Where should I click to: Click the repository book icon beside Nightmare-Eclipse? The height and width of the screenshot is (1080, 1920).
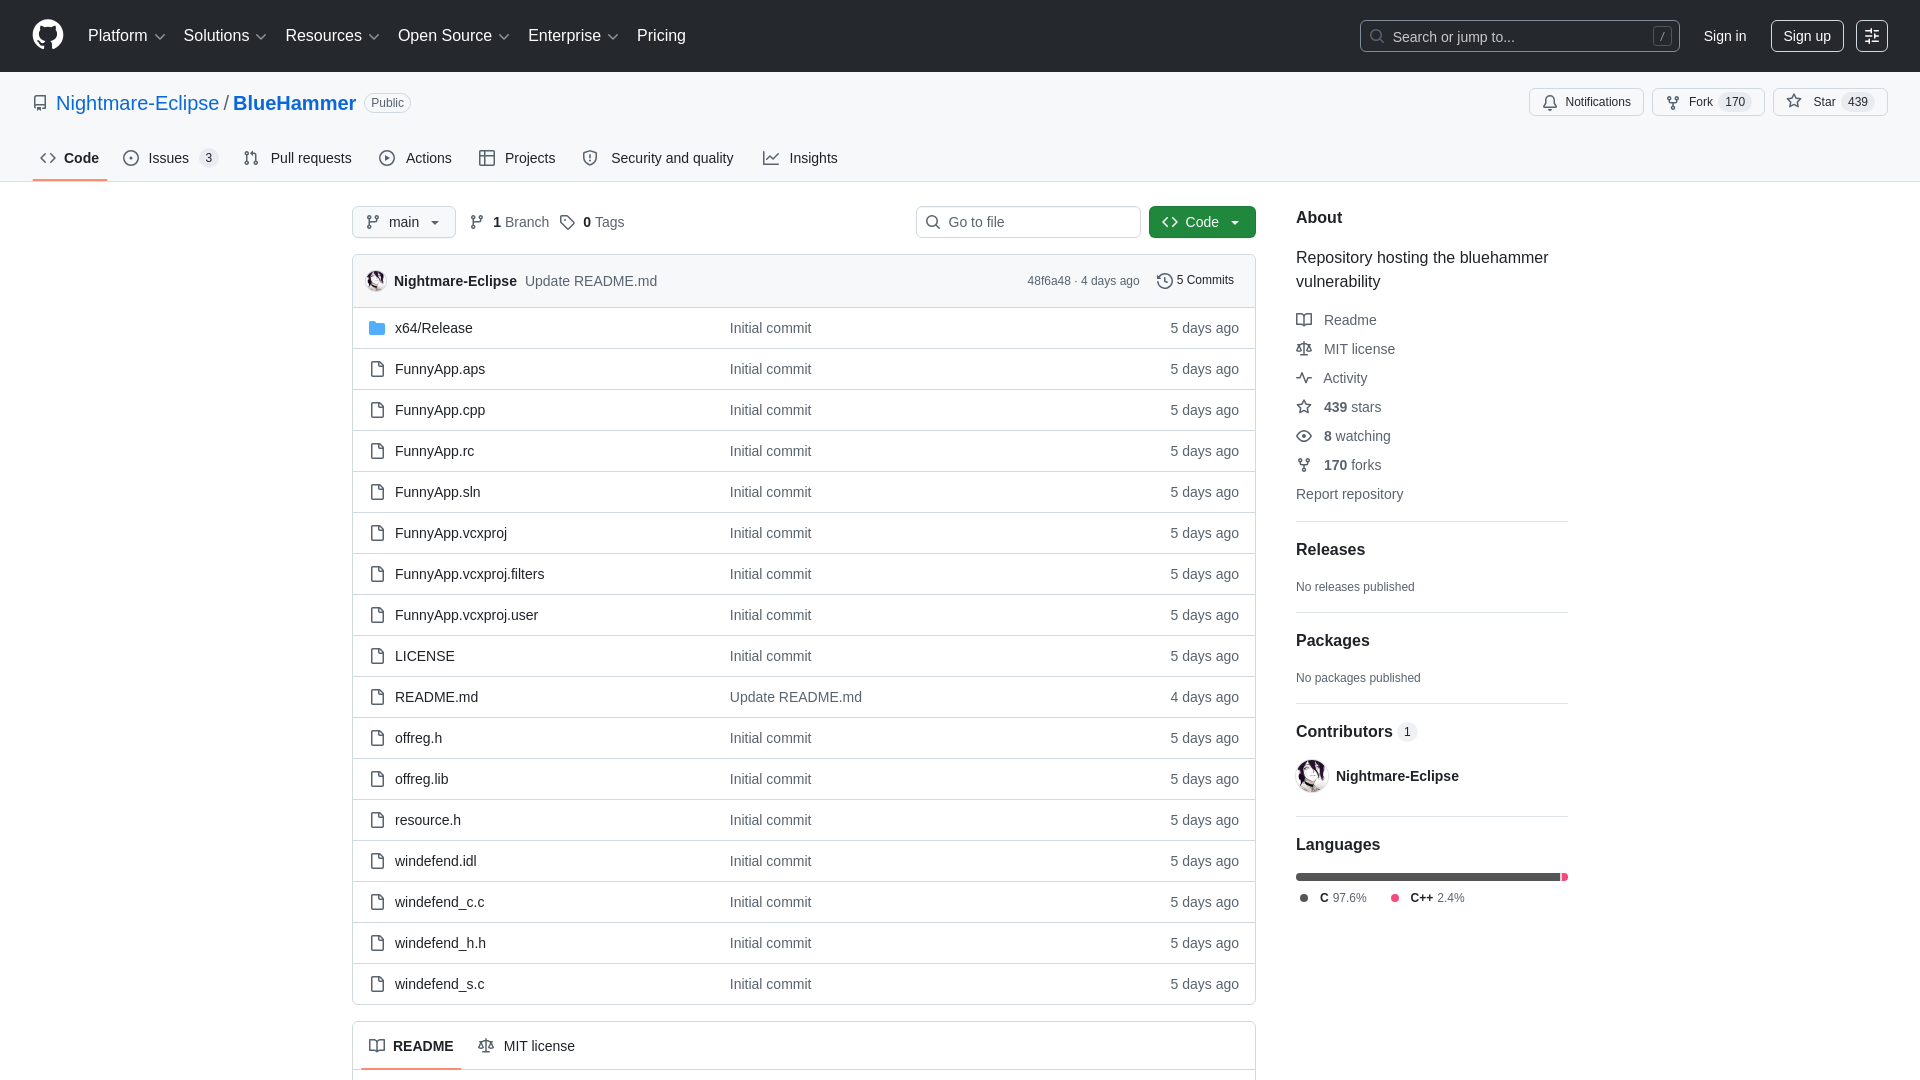(x=40, y=103)
